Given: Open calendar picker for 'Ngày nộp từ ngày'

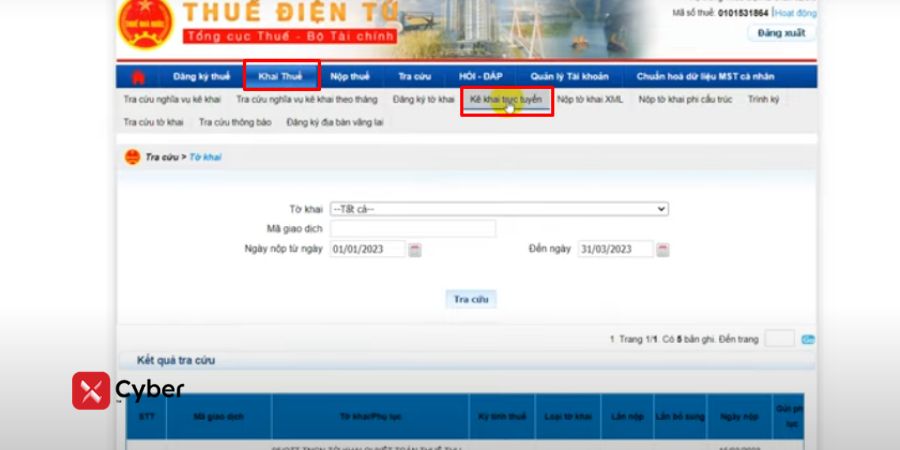Looking at the screenshot, I should 415,250.
